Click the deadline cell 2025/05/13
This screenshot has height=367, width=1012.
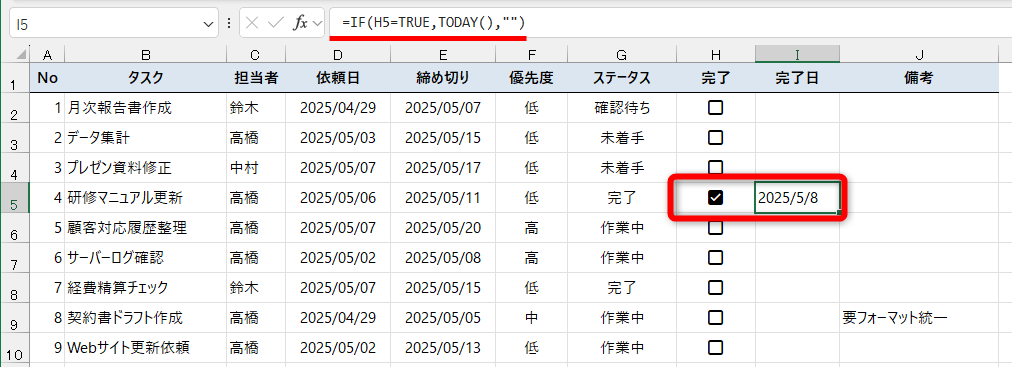443,348
